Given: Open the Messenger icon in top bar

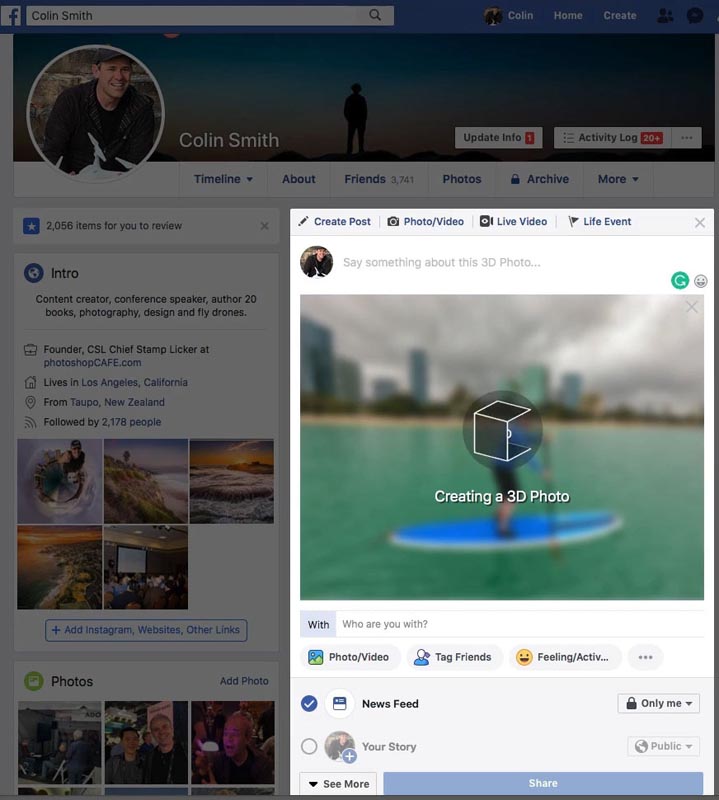Looking at the screenshot, I should point(695,16).
